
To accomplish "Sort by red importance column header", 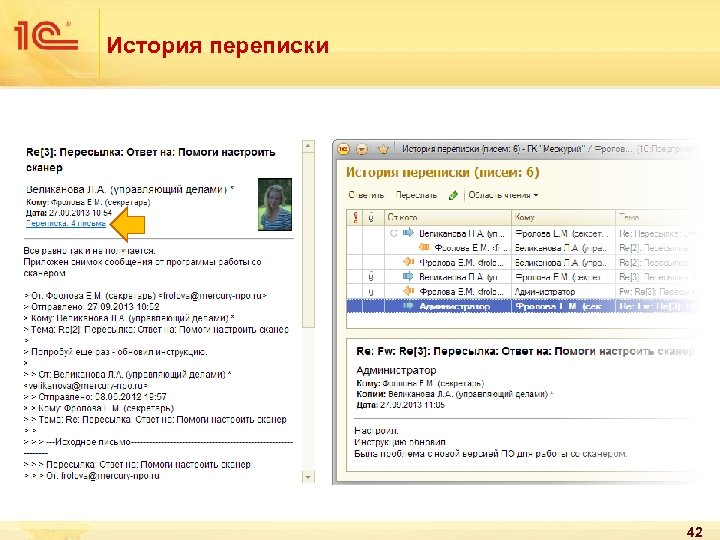I will pyautogui.click(x=355, y=217).
